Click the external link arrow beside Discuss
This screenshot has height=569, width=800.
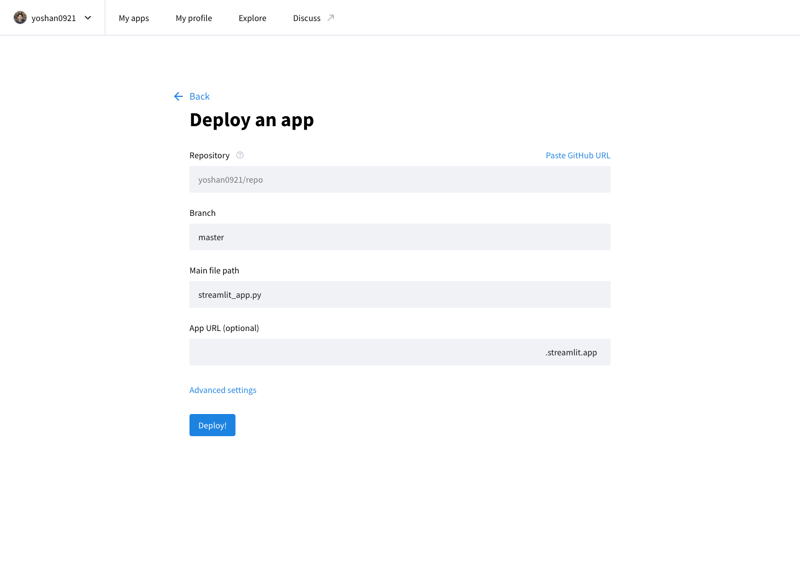coord(331,17)
